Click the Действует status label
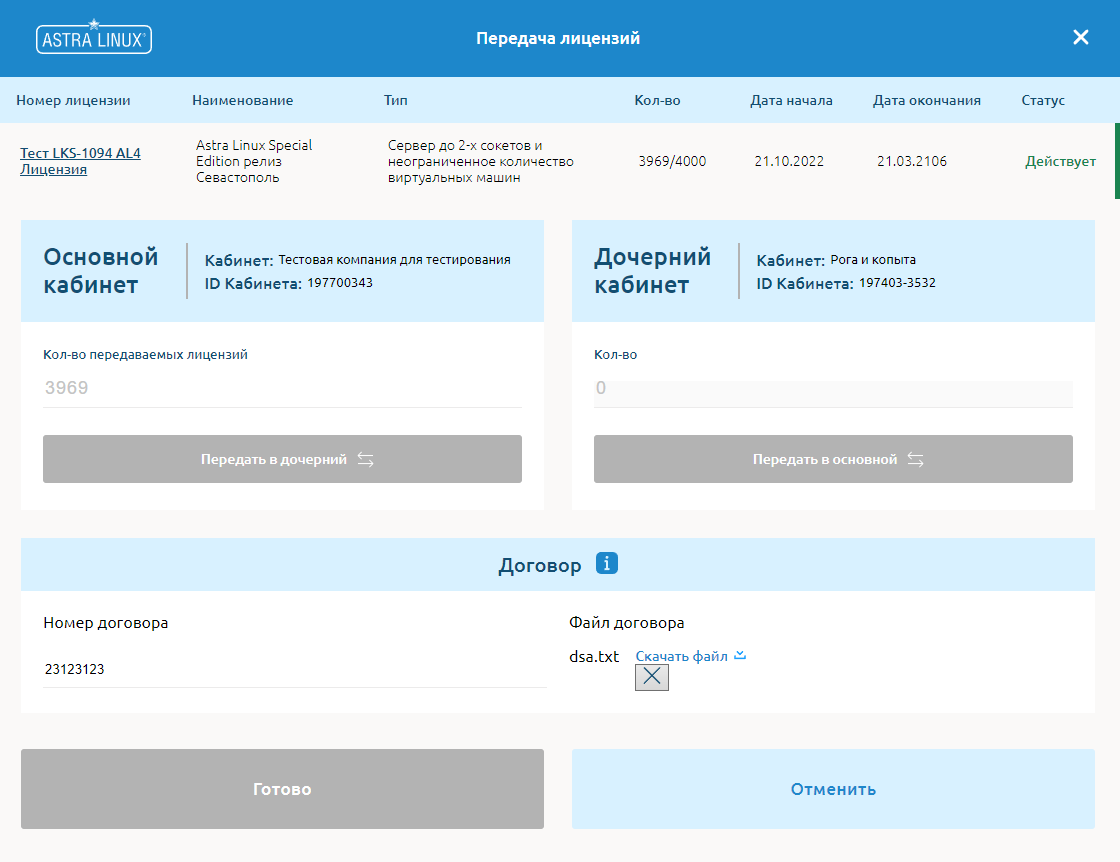 click(1060, 161)
